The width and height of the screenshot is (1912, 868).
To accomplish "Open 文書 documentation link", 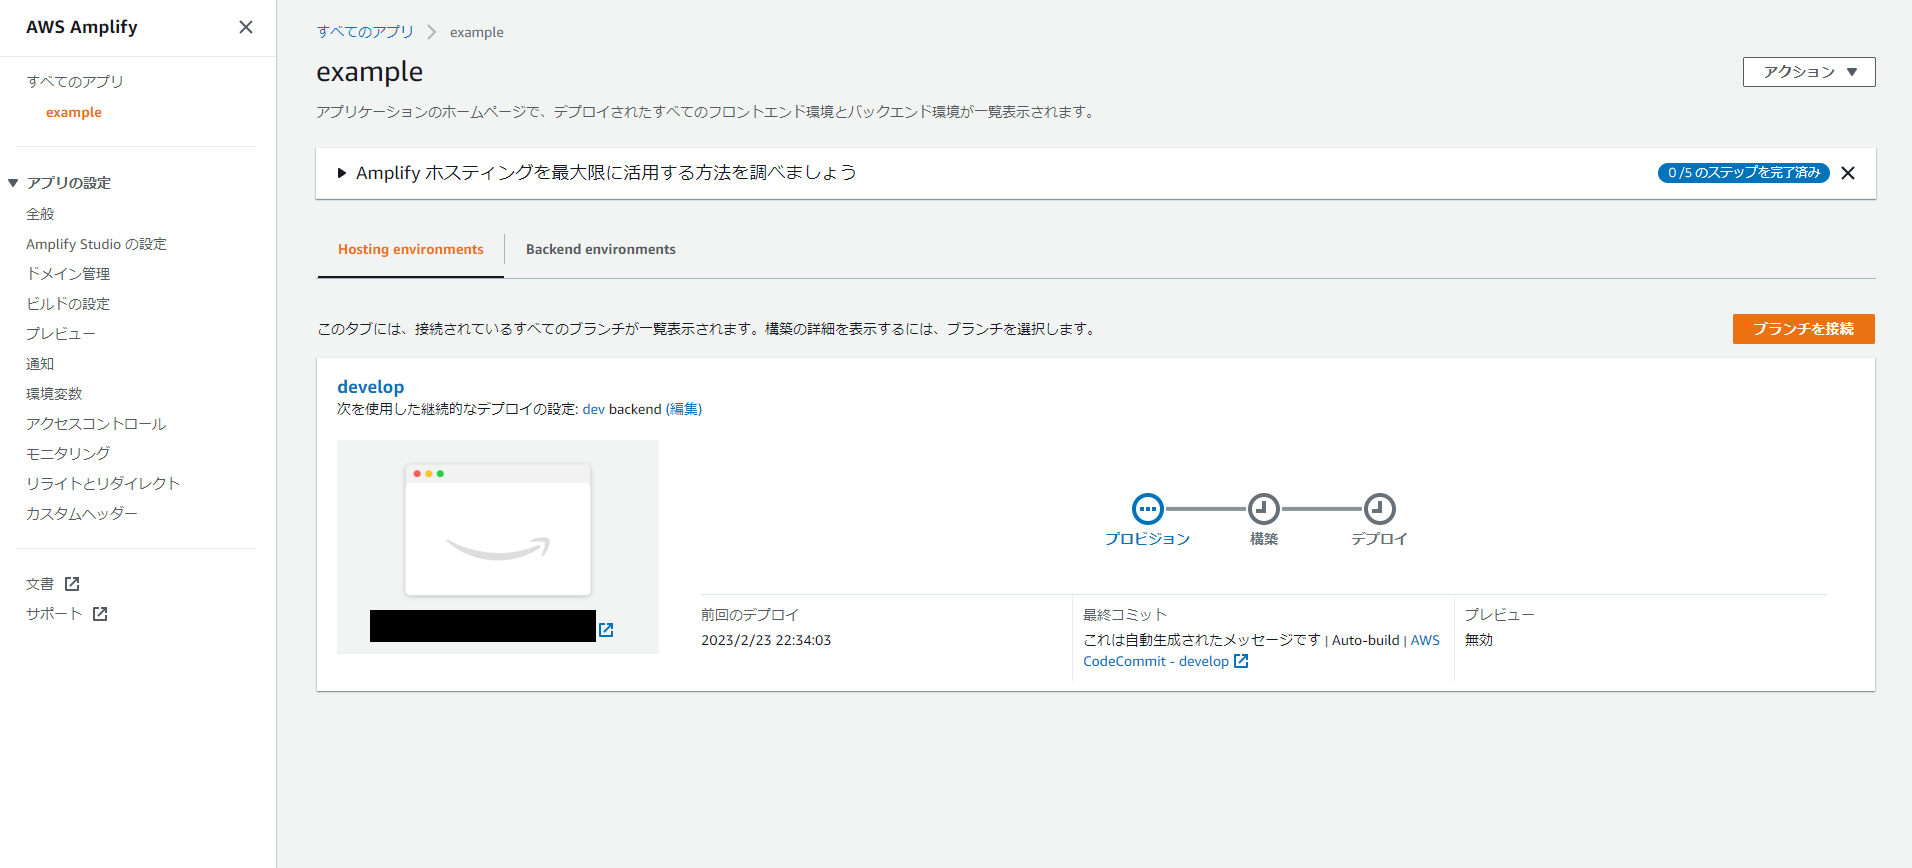I will point(40,584).
